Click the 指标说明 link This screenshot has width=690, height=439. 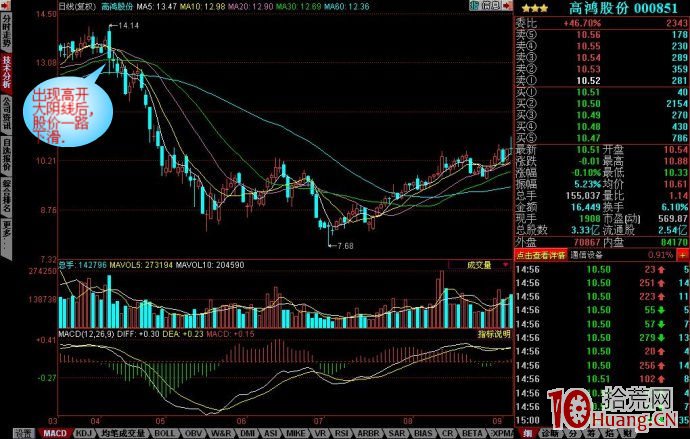(494, 334)
